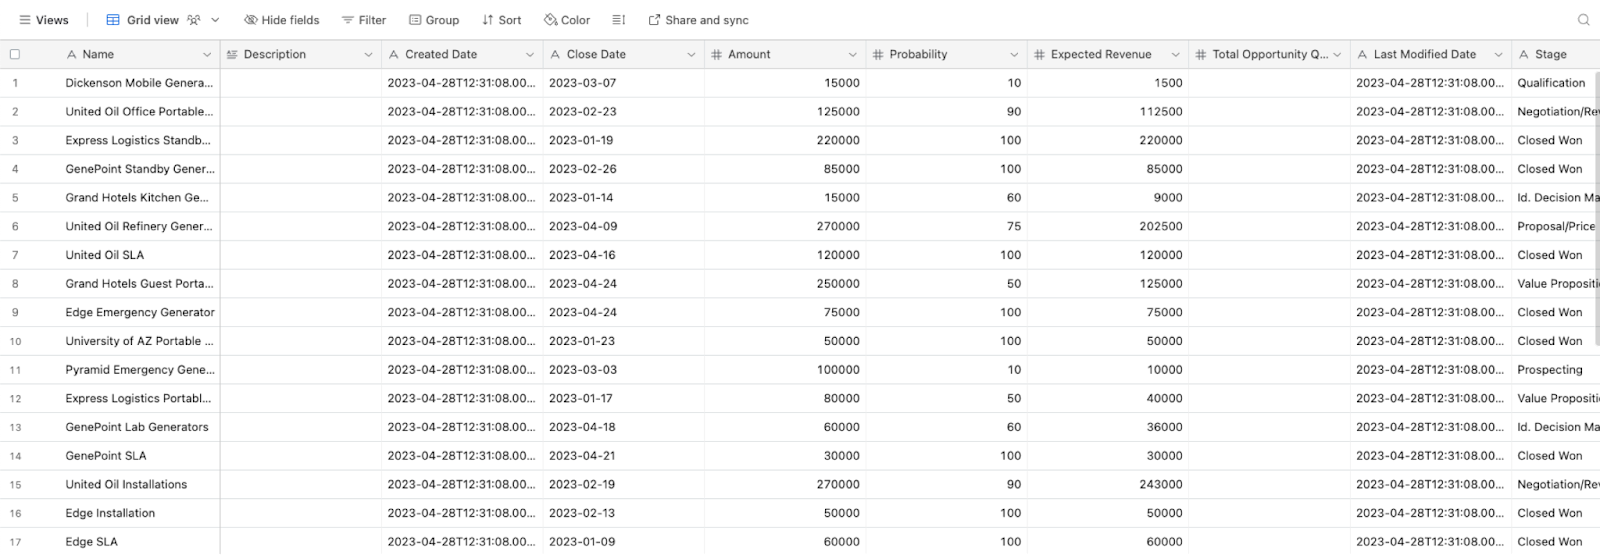Screen dimensions: 1600x555
Task: Click the Edge Installation name cell
Action: 139,513
